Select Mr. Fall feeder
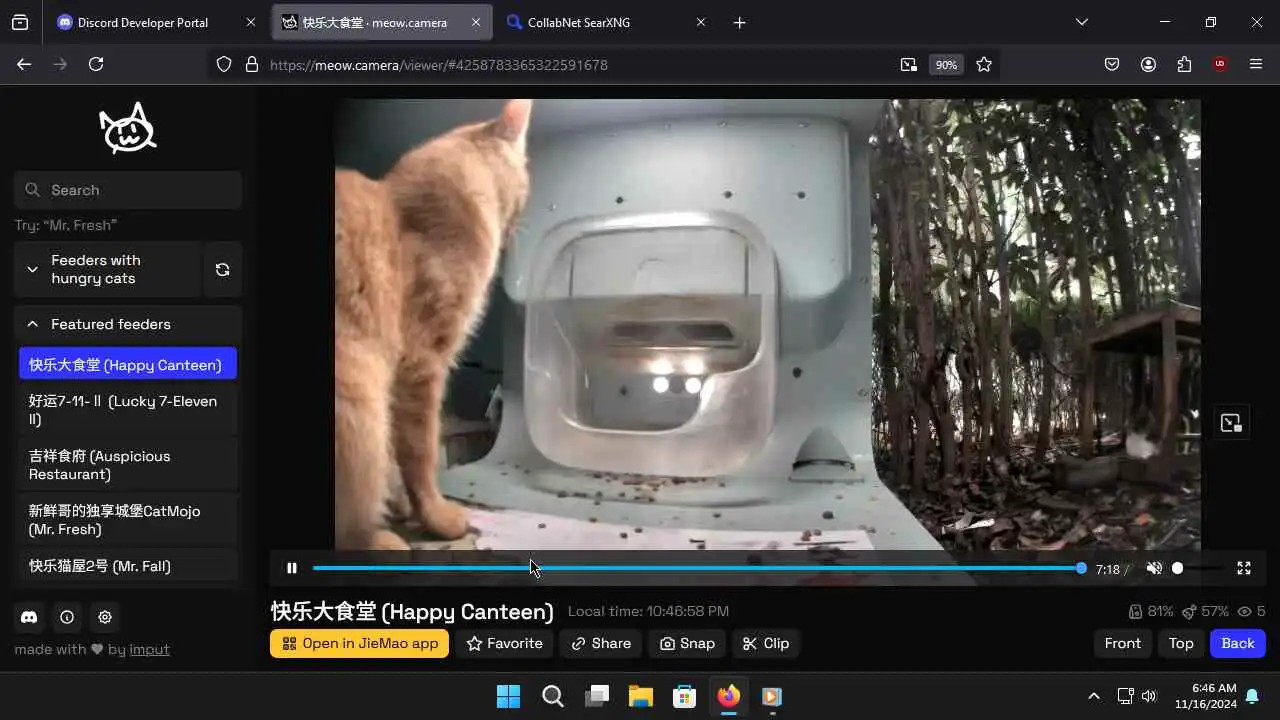 pos(128,566)
